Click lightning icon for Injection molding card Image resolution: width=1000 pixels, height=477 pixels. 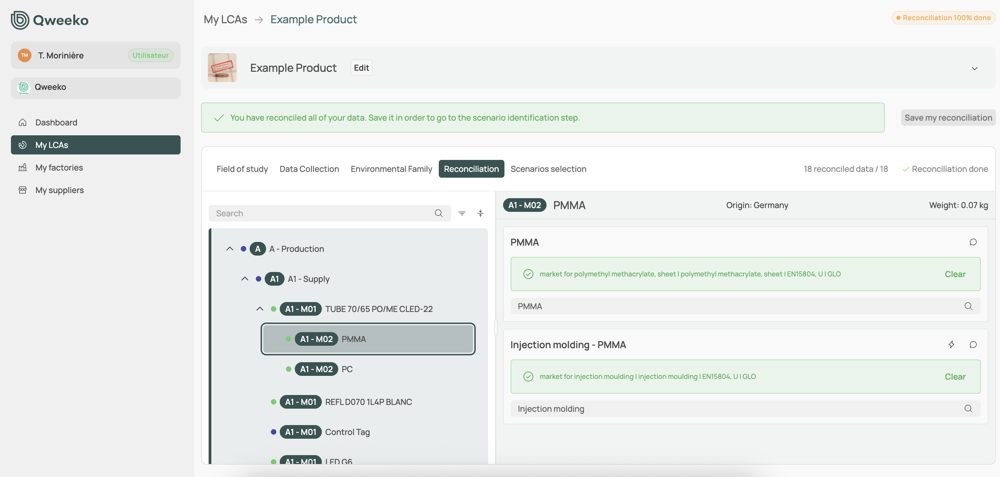pyautogui.click(x=952, y=344)
